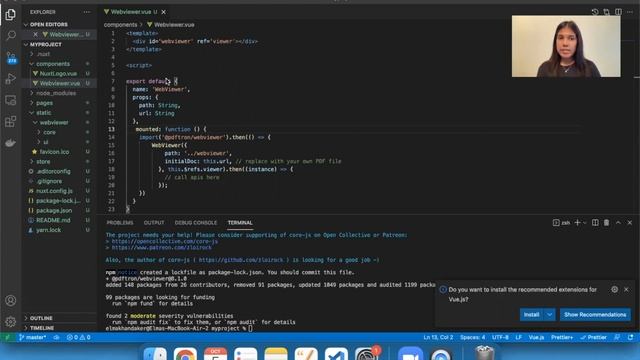640x360 pixels.
Task: Collapse the static folder
Action: (44, 113)
